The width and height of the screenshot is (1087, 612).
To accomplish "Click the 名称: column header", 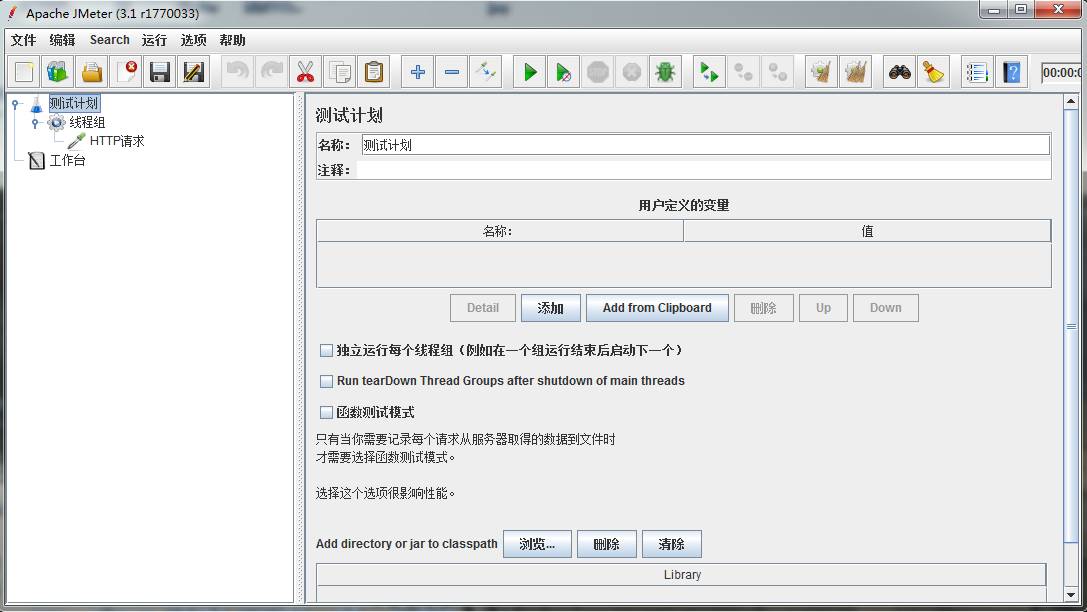I will pyautogui.click(x=500, y=231).
